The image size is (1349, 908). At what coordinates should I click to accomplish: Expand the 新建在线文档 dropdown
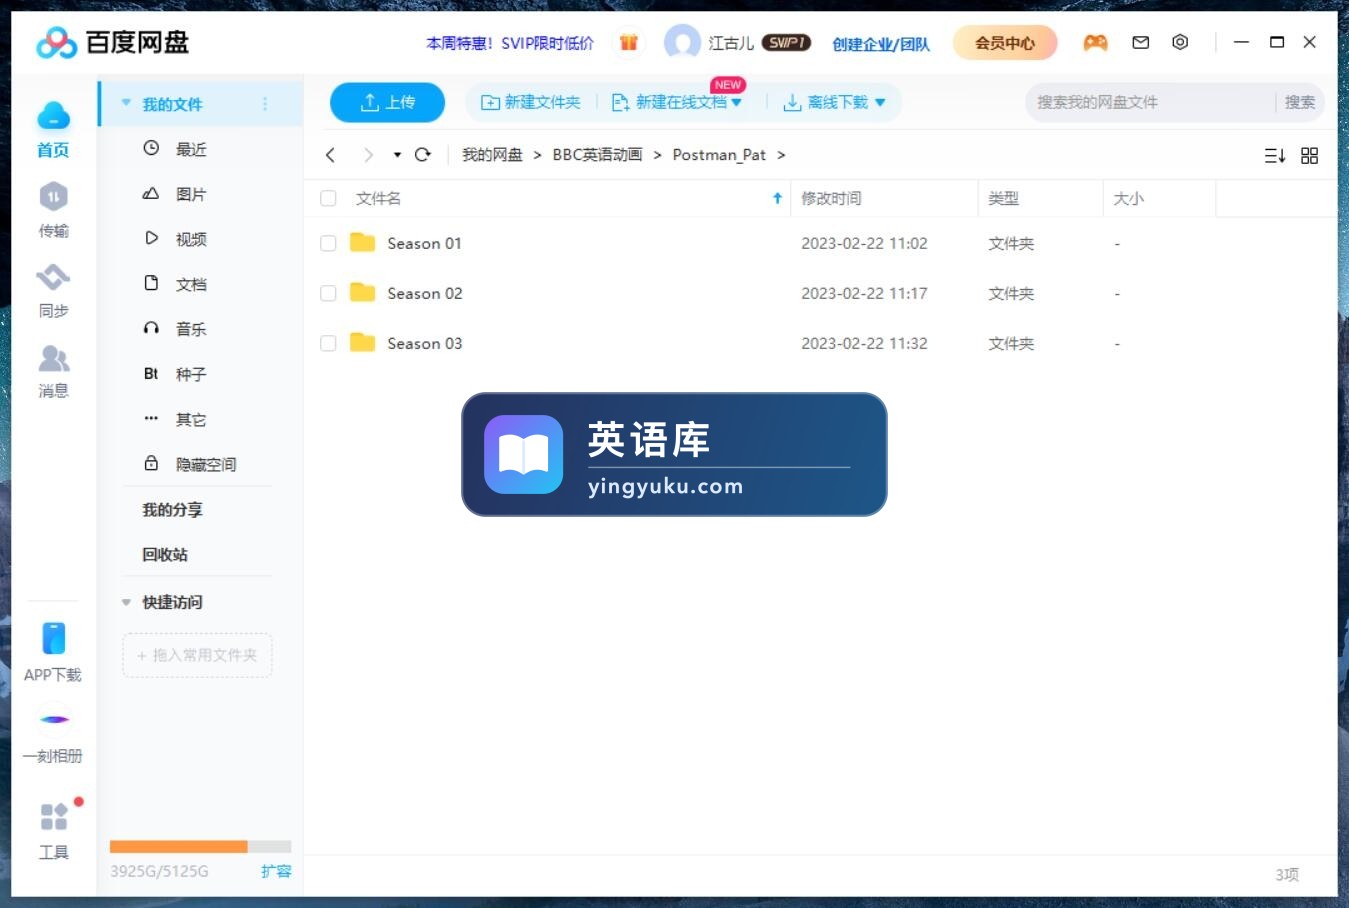(x=737, y=102)
